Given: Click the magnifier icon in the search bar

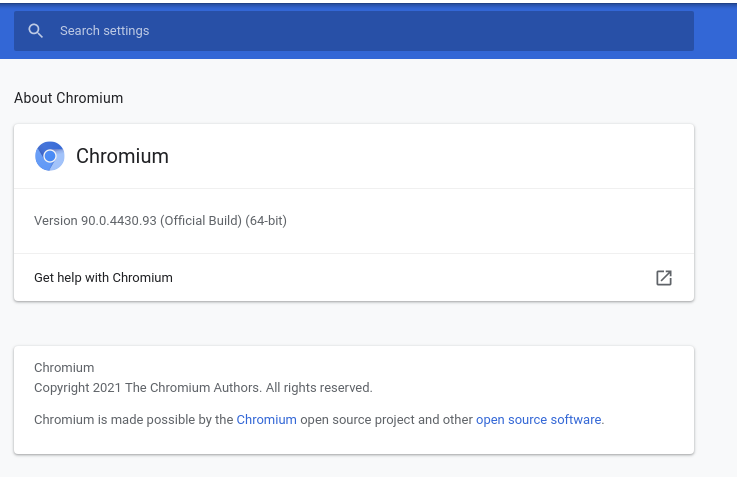Looking at the screenshot, I should 35,31.
